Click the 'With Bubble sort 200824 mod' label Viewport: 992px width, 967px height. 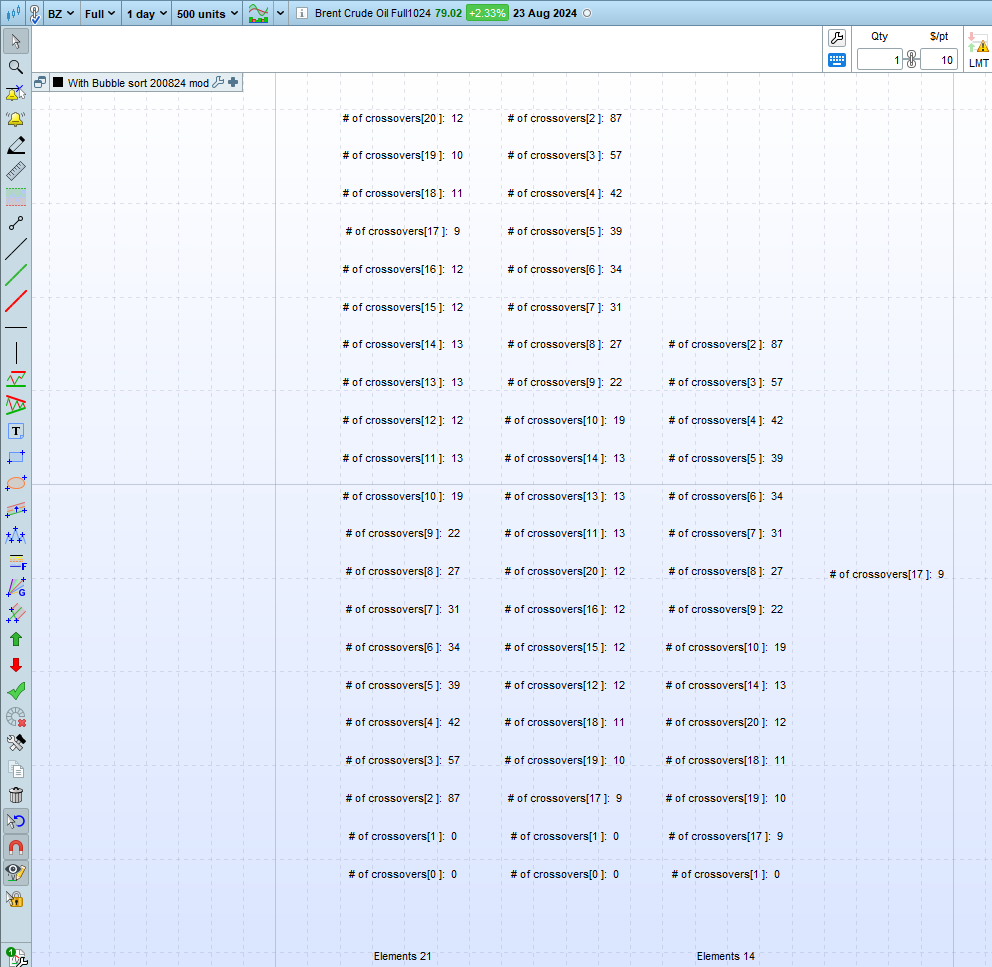(138, 83)
